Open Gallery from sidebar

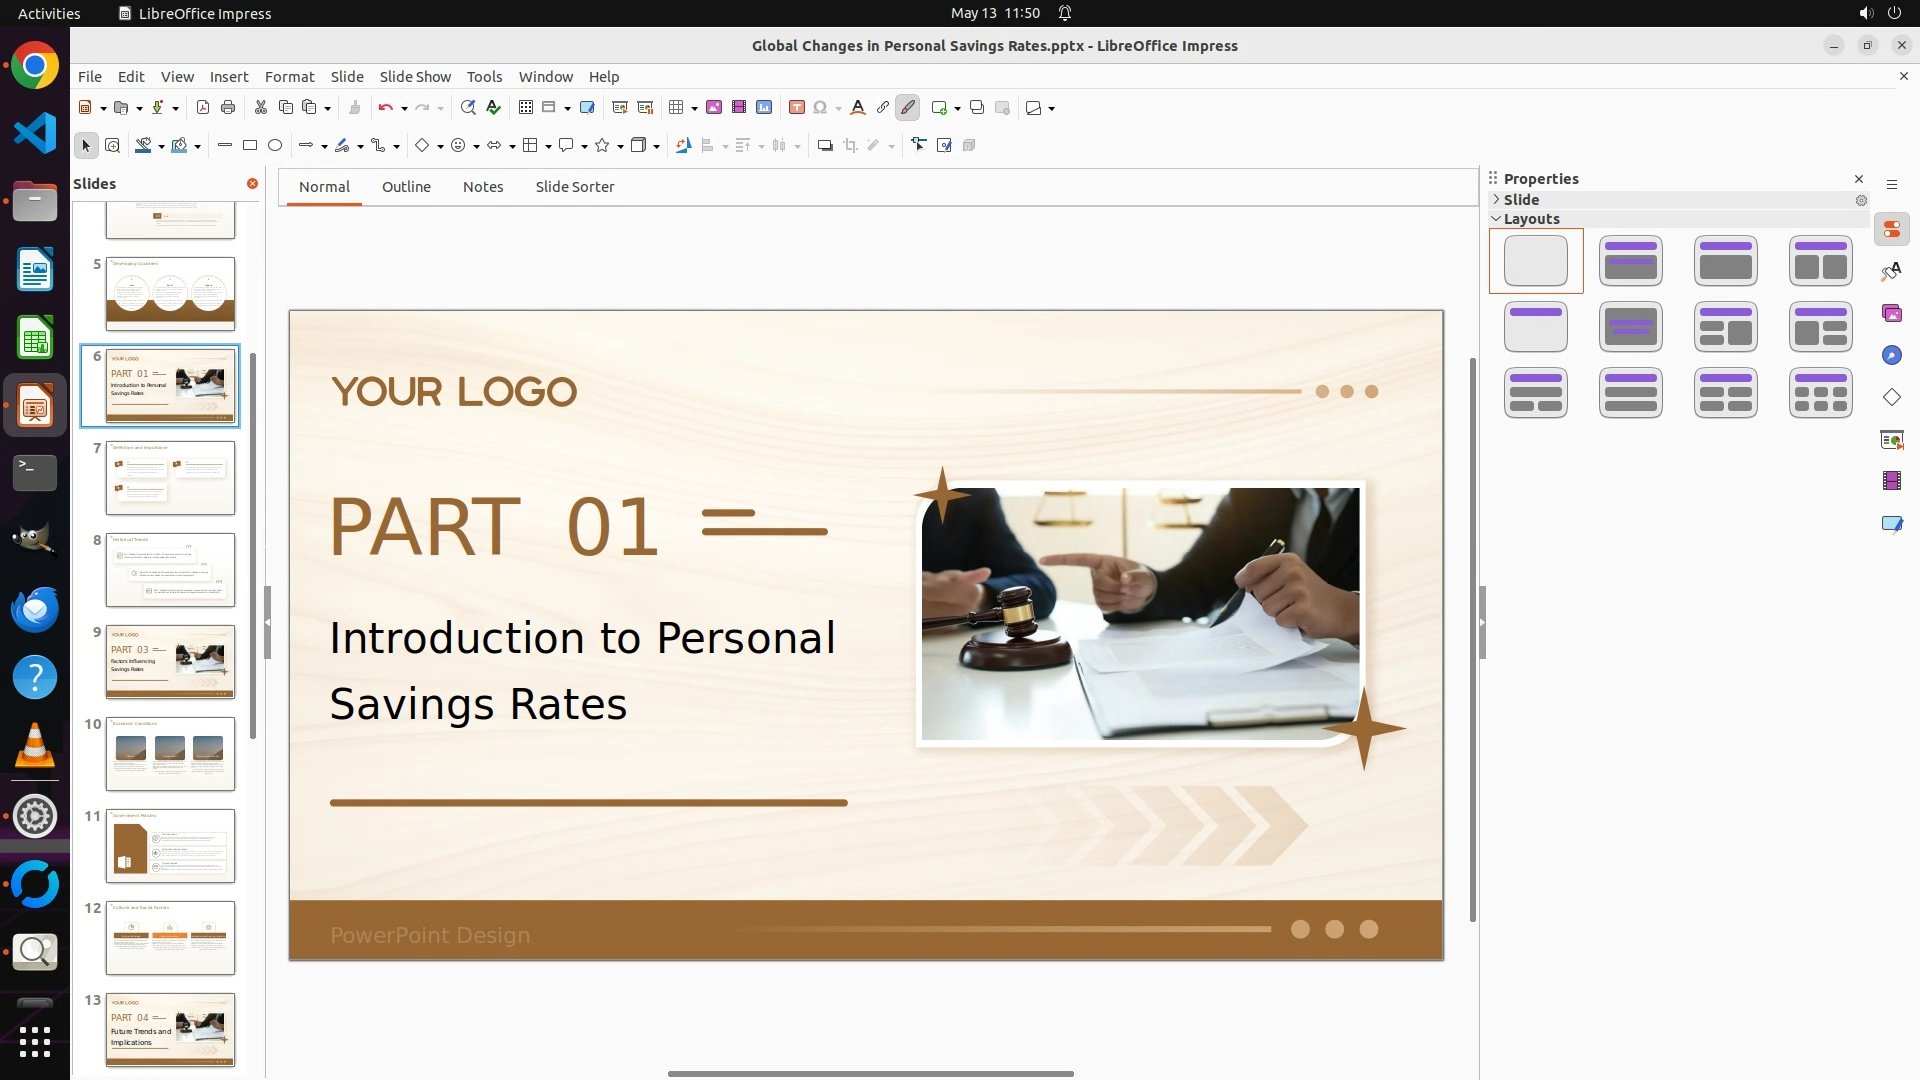[1892, 314]
